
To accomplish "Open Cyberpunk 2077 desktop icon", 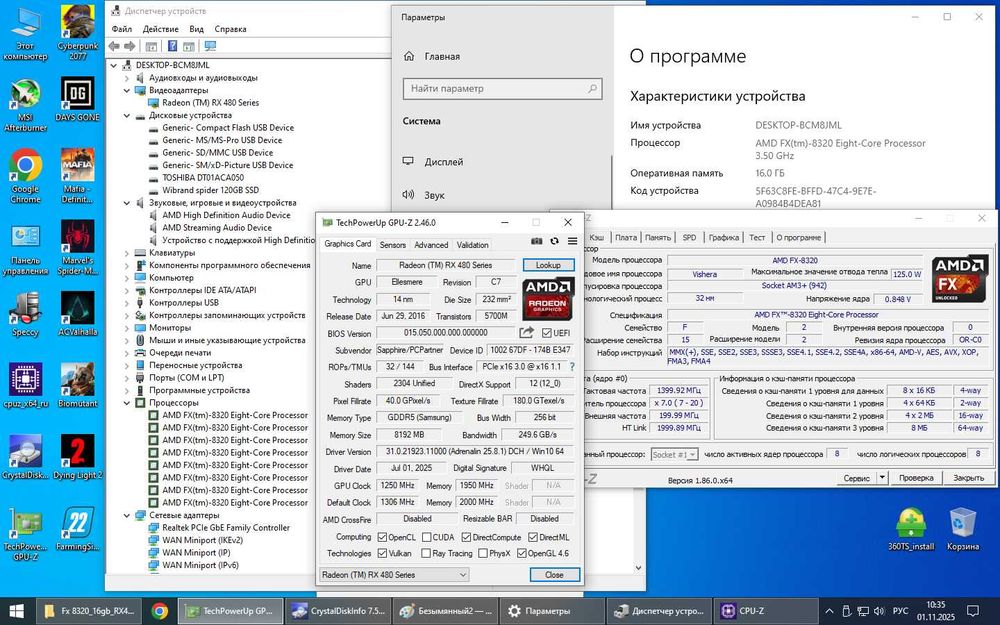I will tap(78, 32).
